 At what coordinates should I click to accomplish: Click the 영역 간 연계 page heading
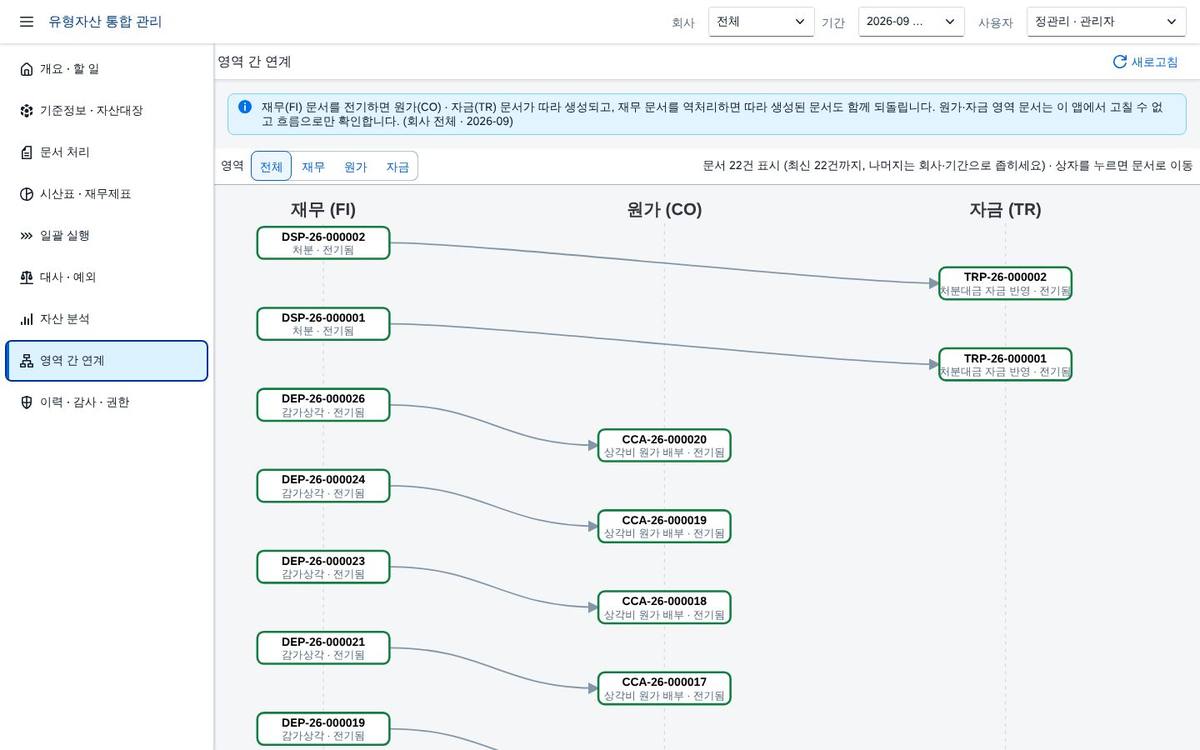pyautogui.click(x=254, y=62)
